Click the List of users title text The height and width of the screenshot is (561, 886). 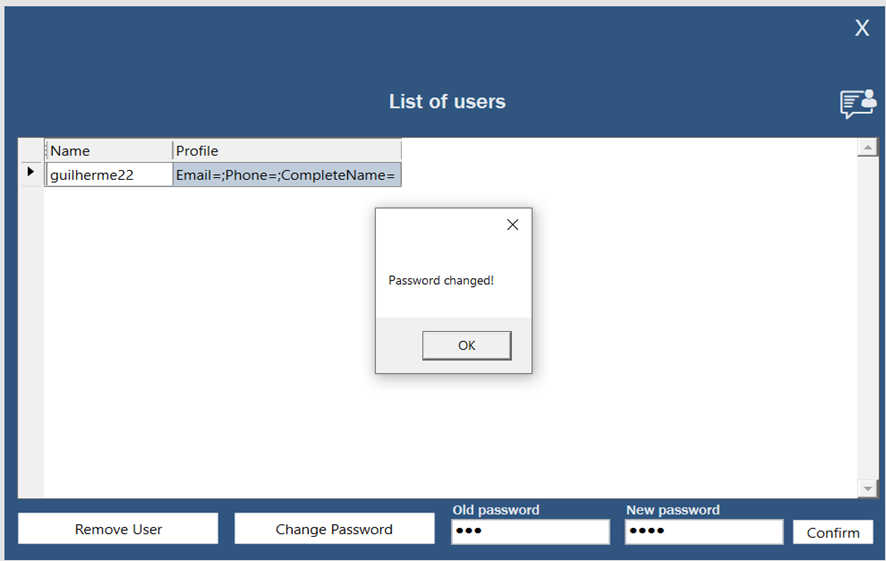click(447, 102)
